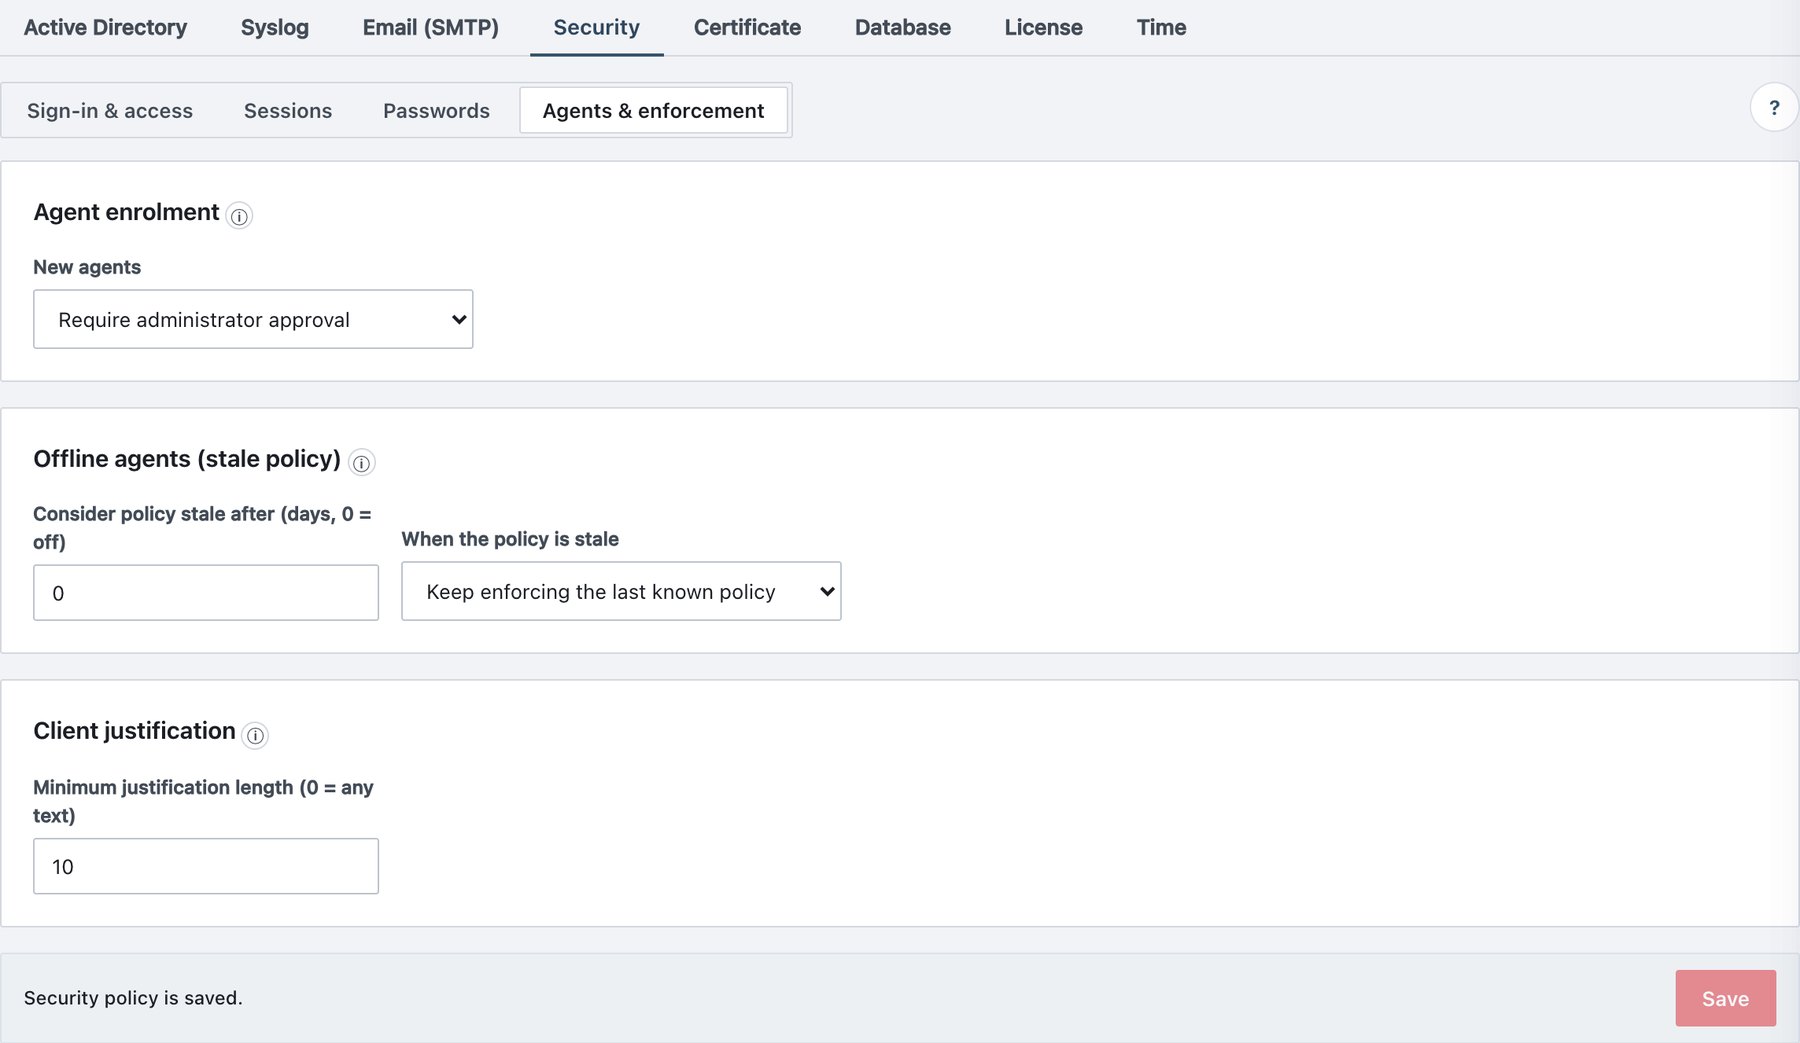Click the "Offline agents (stale policy)" heading

coord(187,459)
